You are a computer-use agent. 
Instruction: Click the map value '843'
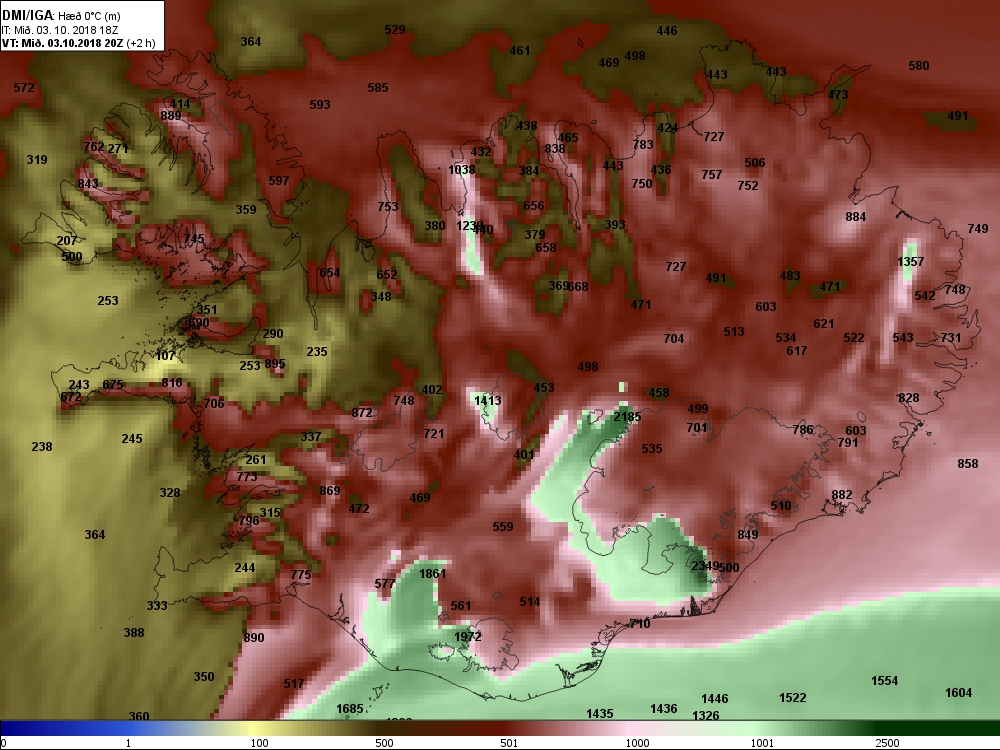click(87, 184)
